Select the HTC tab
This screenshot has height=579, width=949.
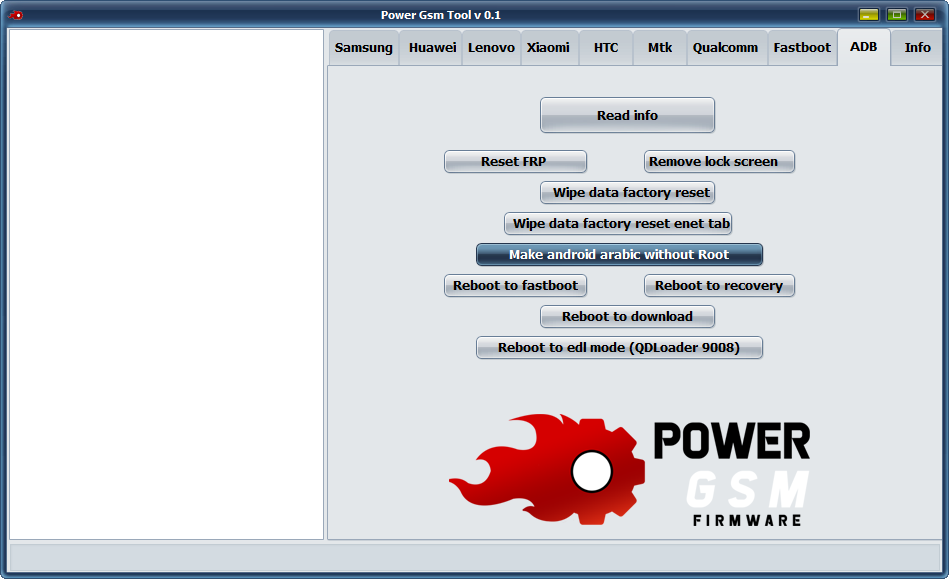[605, 47]
